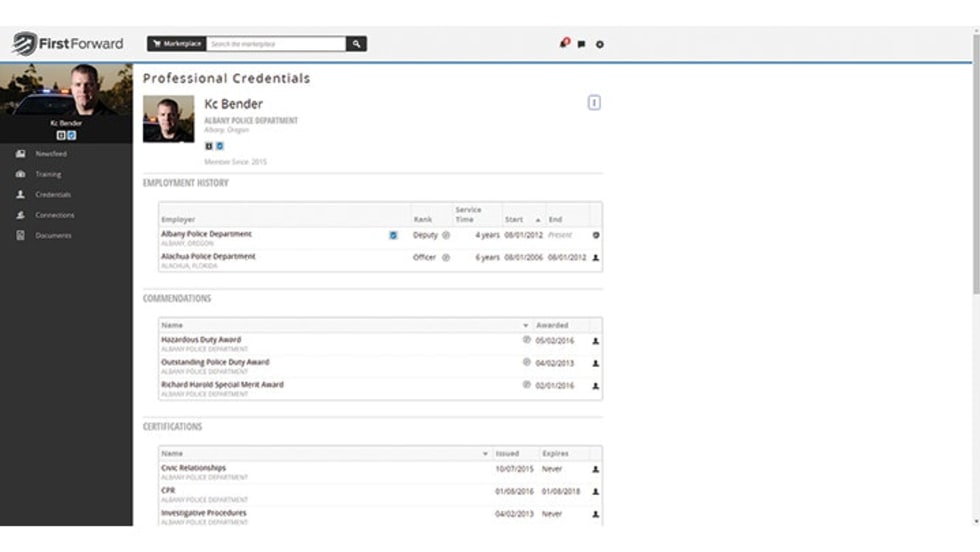Go to Credentials in the sidebar
Image resolution: width=980 pixels, height=552 pixels.
[52, 195]
